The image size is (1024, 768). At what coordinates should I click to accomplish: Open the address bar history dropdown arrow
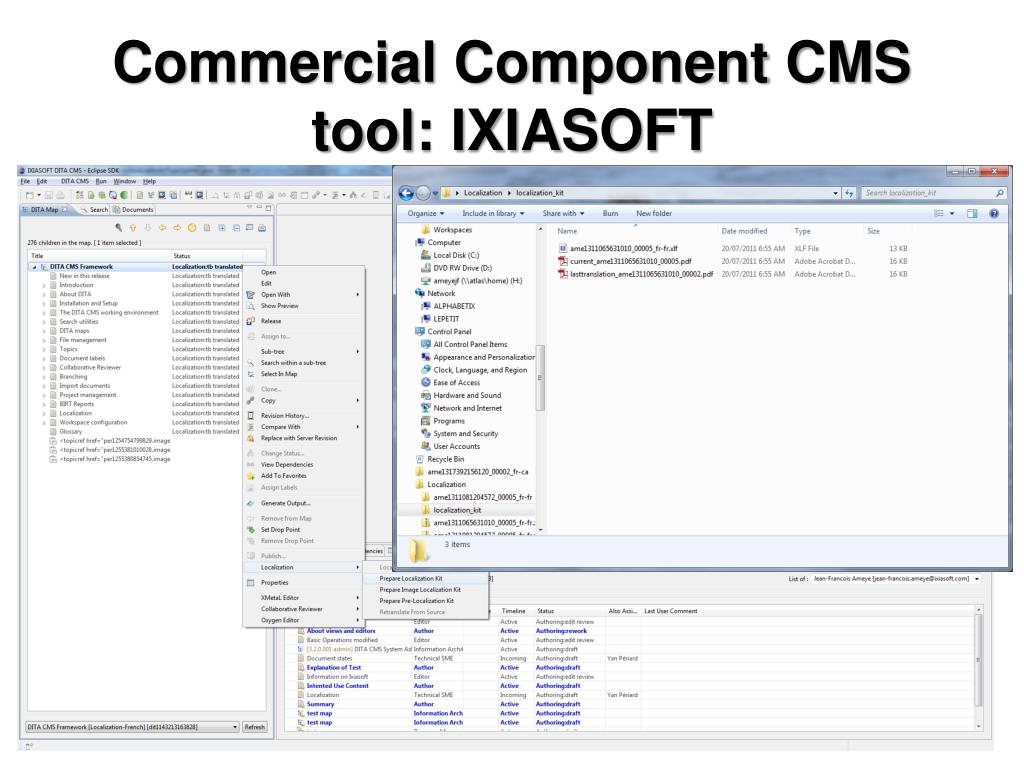(x=835, y=193)
